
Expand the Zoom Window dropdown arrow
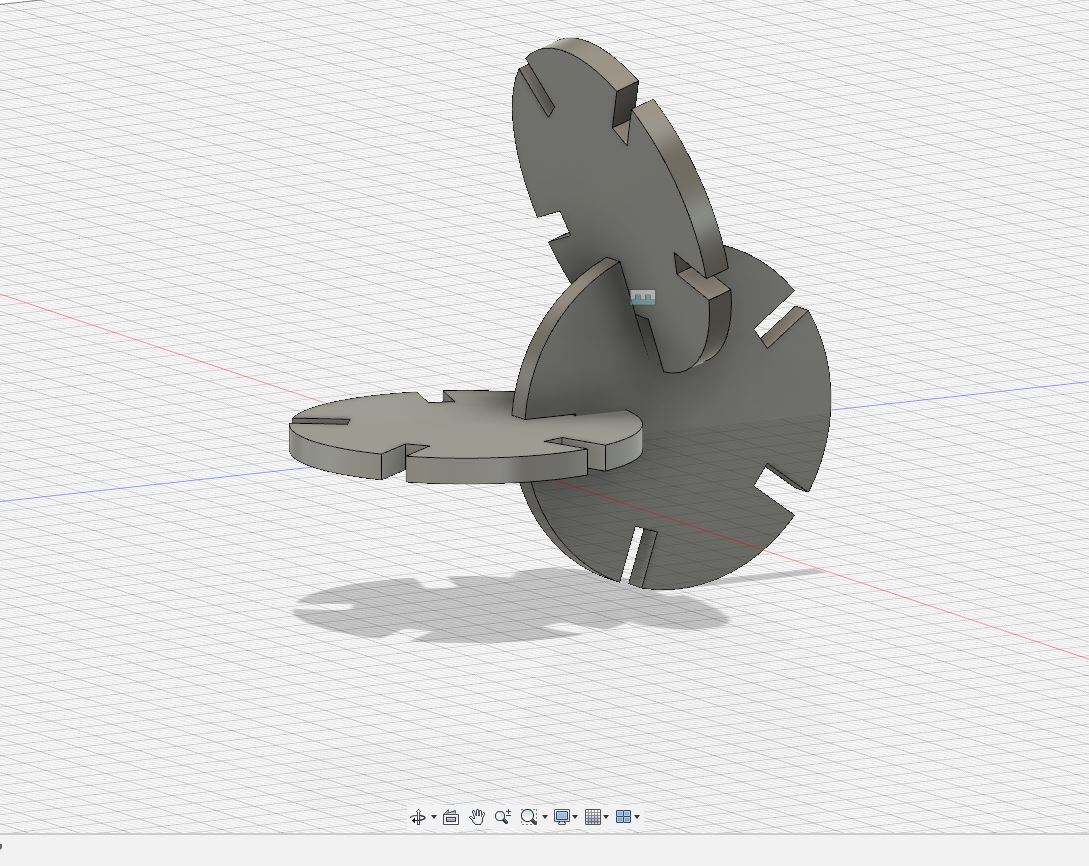pos(545,817)
